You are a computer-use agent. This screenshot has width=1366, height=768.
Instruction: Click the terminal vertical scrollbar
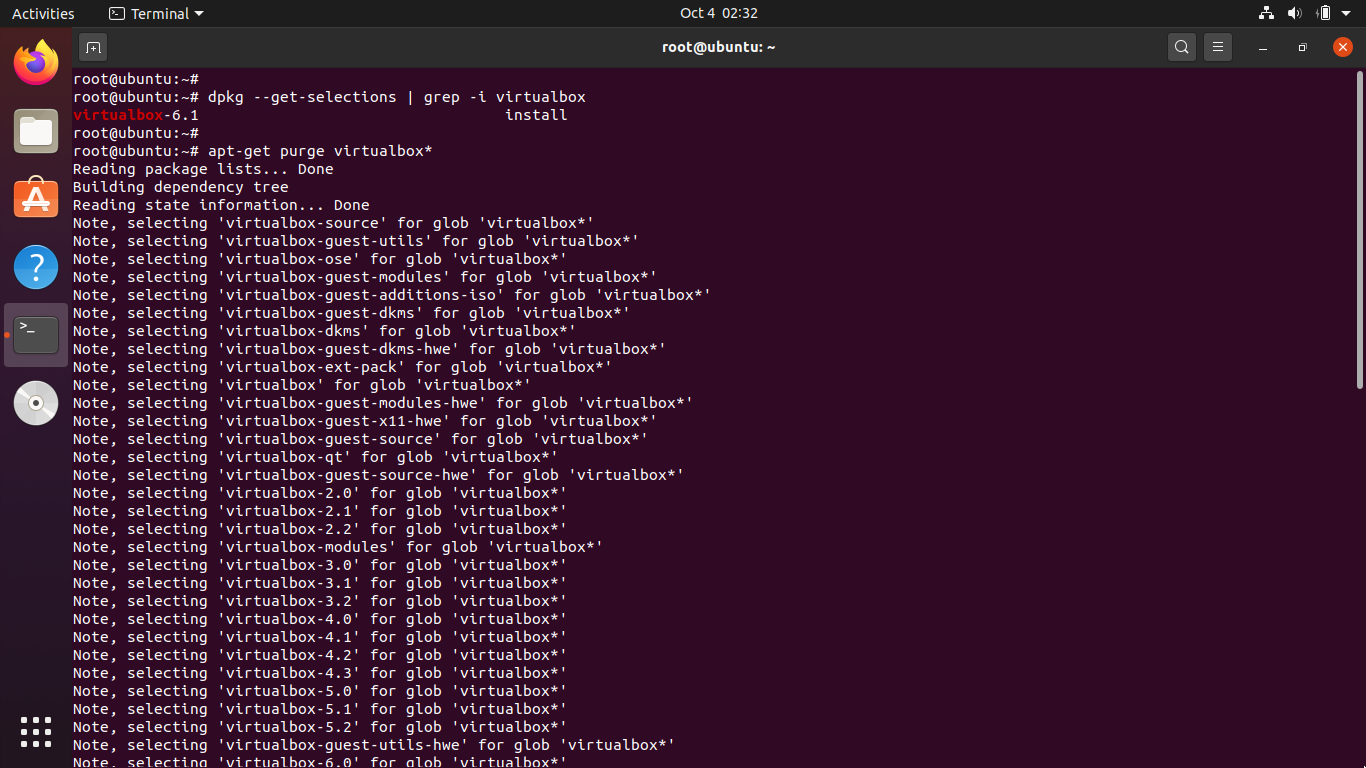[1359, 230]
